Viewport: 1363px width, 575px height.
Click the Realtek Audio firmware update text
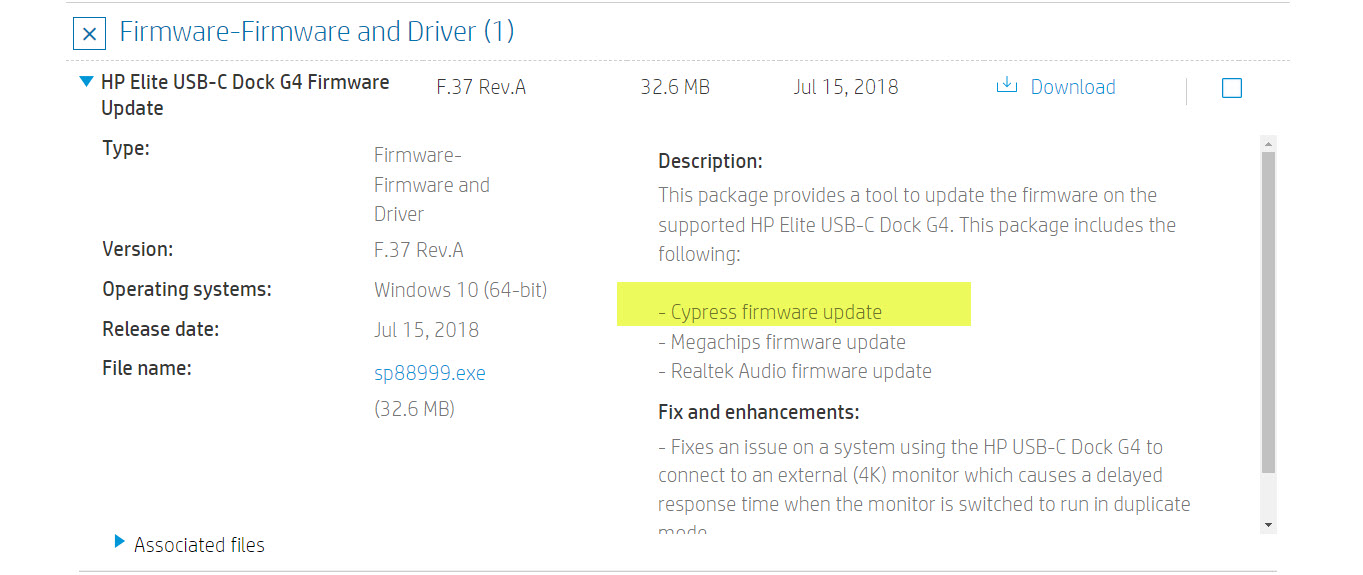tap(794, 371)
